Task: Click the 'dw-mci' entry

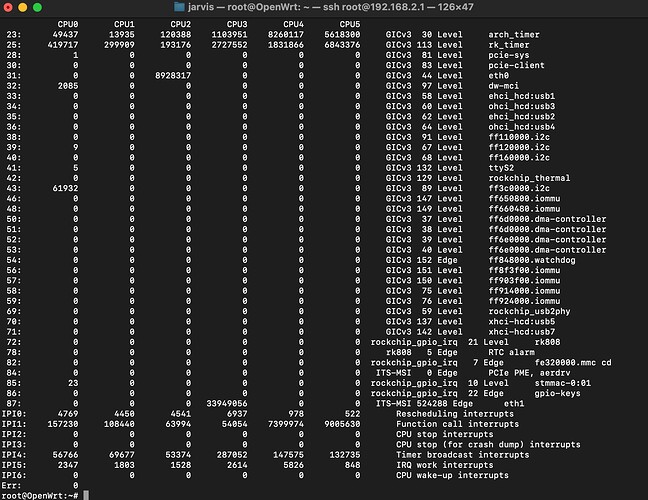Action: 503,86
